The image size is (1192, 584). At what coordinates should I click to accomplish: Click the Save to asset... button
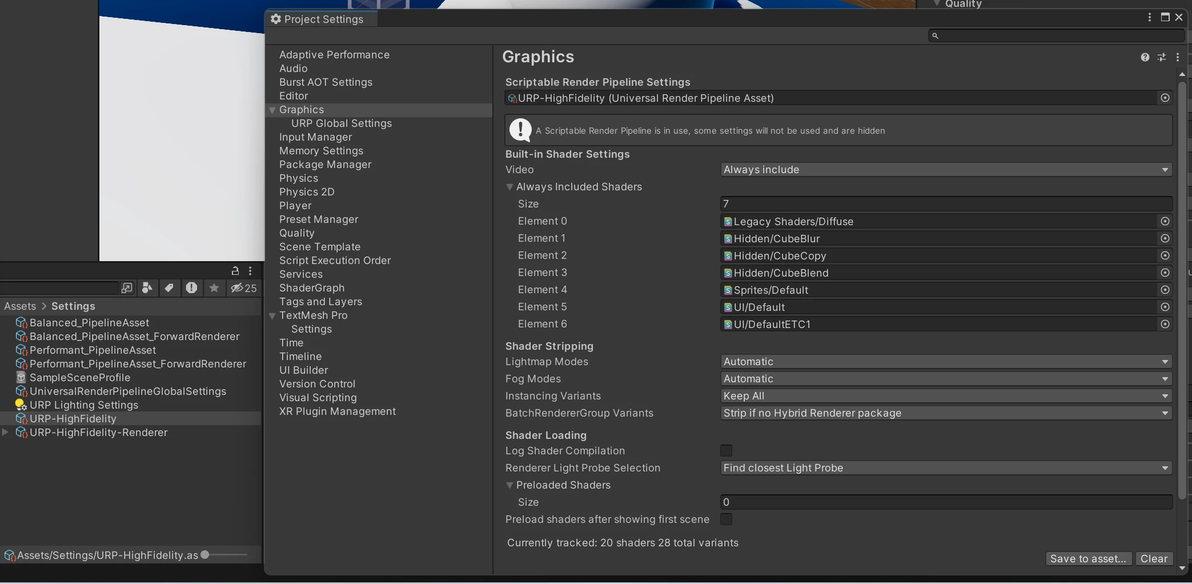[x=1088, y=559]
